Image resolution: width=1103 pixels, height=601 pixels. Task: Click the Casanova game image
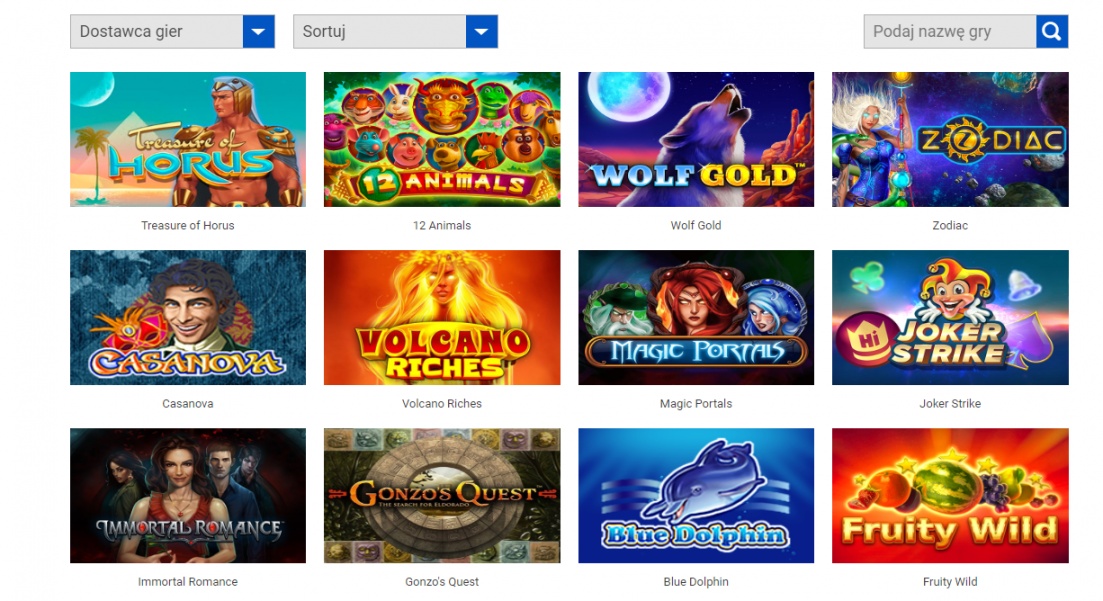pos(188,317)
